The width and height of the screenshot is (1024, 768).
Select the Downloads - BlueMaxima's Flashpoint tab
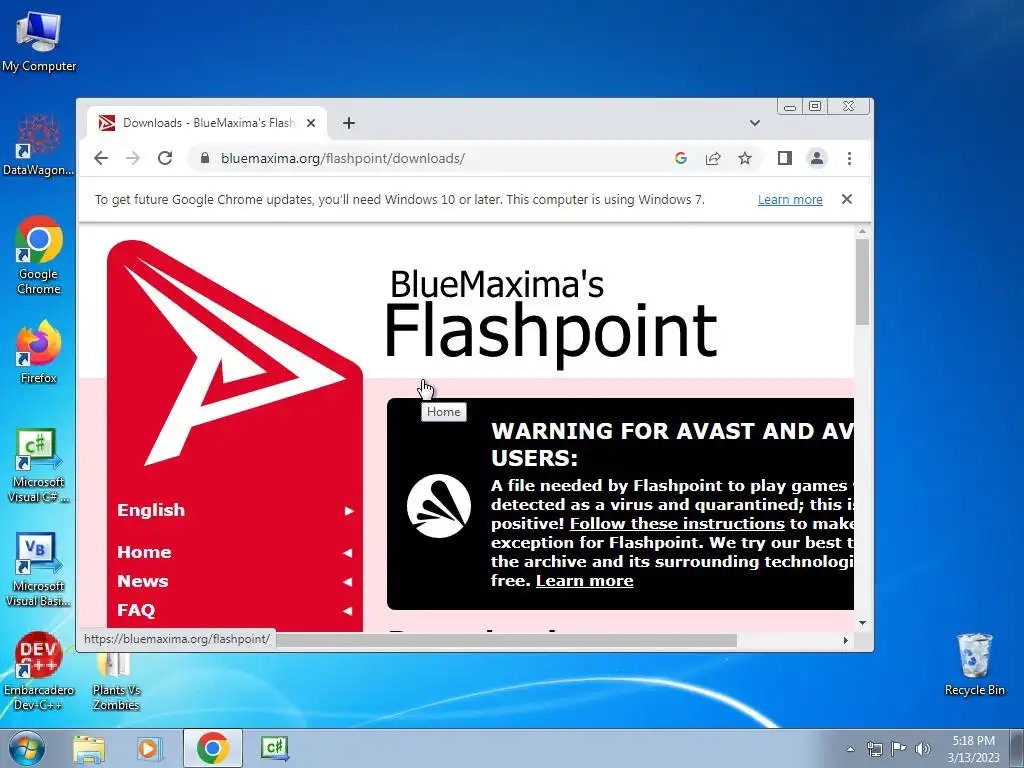click(x=206, y=123)
